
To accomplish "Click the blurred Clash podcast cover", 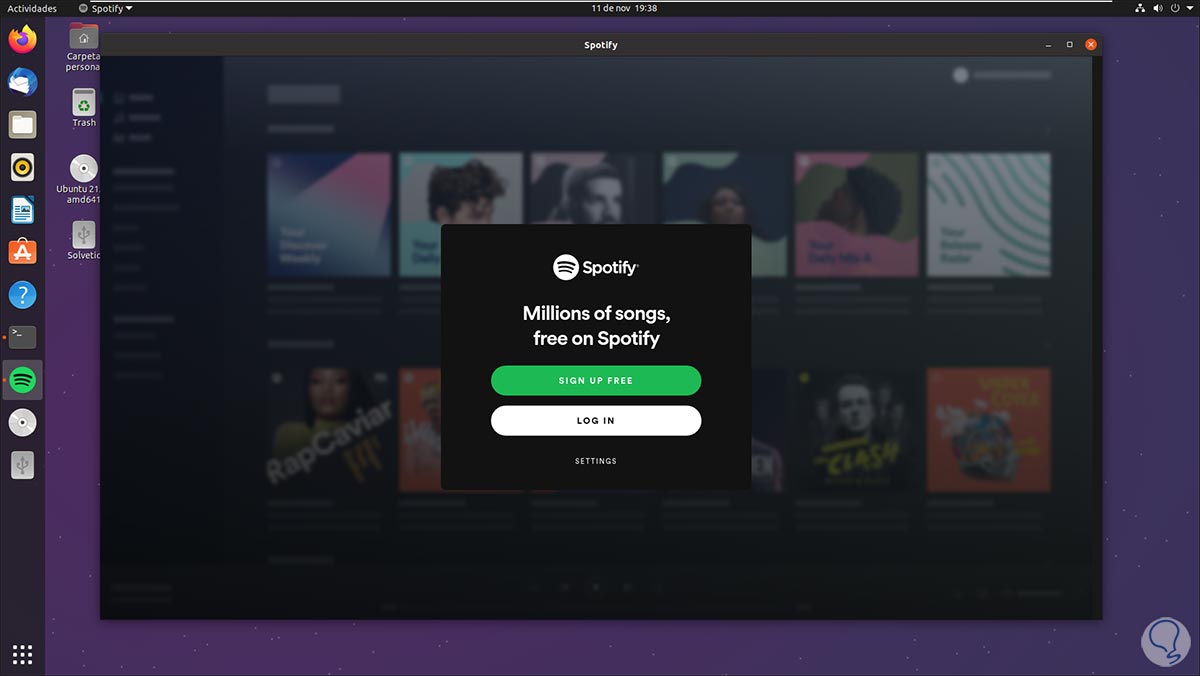I will (857, 429).
